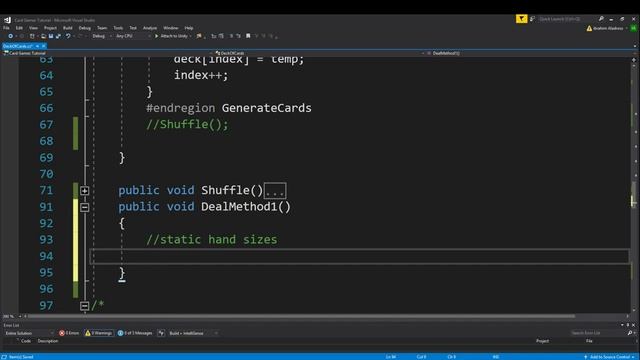Click the Navigate Backward toolbar icon
Viewport: 640px width, 360px height.
[11, 36]
